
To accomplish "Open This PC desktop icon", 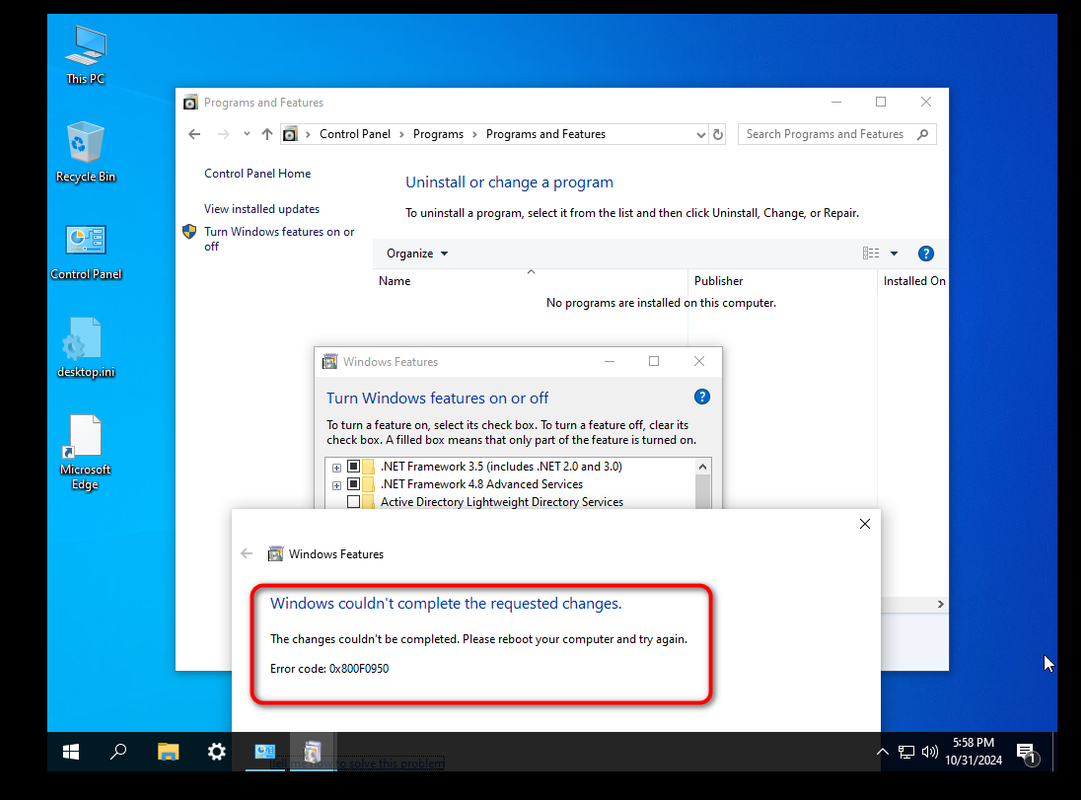I will (x=85, y=54).
